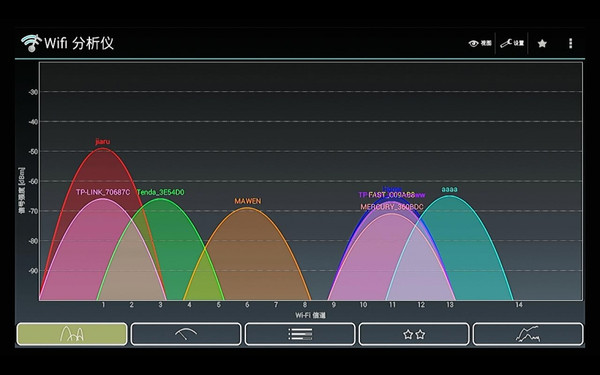This screenshot has height=375, width=600.
Task: Select the MERCURY_360BDC network label
Action: [392, 207]
